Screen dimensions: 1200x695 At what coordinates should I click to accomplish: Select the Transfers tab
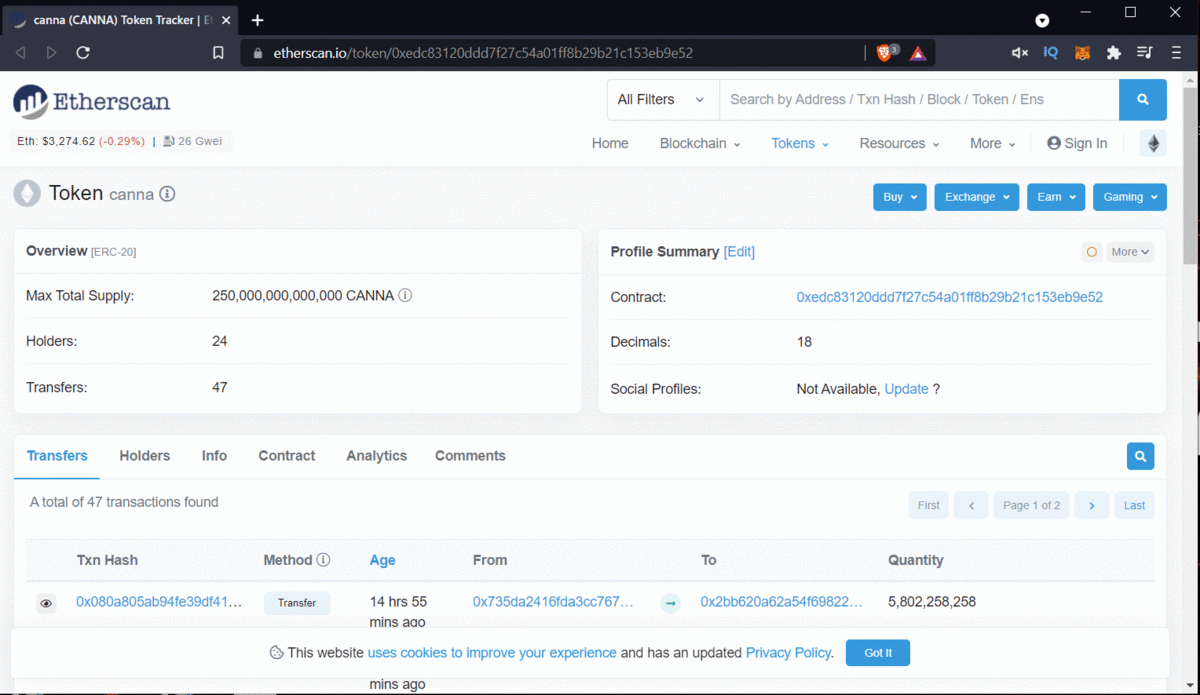point(57,456)
